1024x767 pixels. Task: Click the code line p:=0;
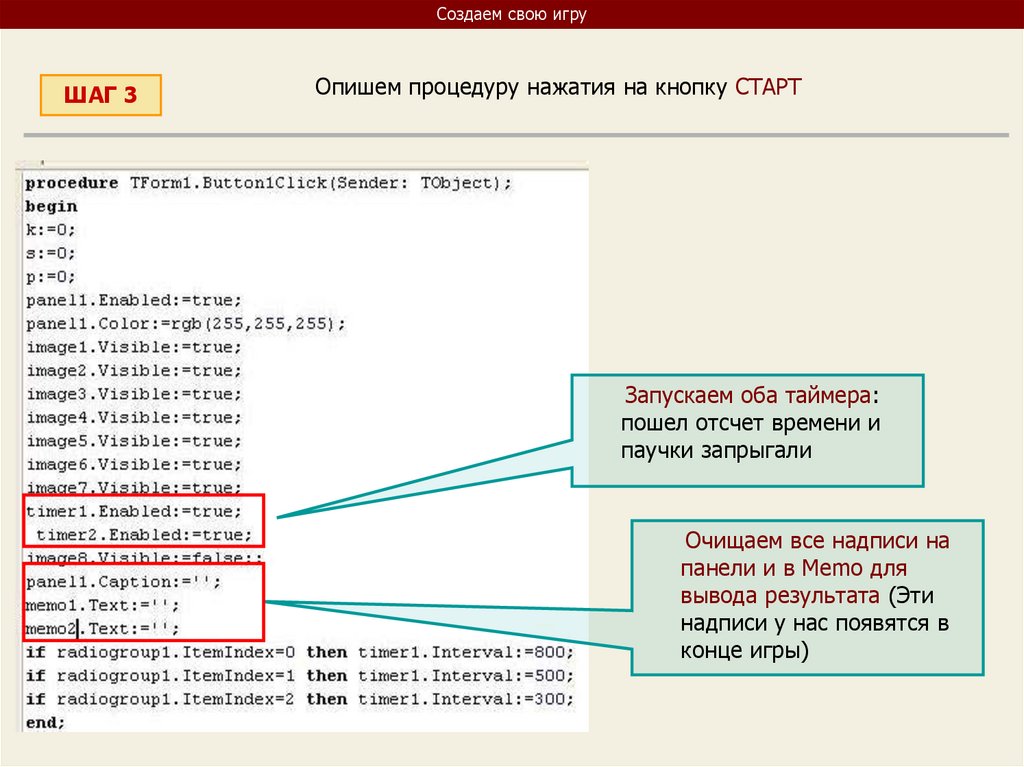pos(50,277)
